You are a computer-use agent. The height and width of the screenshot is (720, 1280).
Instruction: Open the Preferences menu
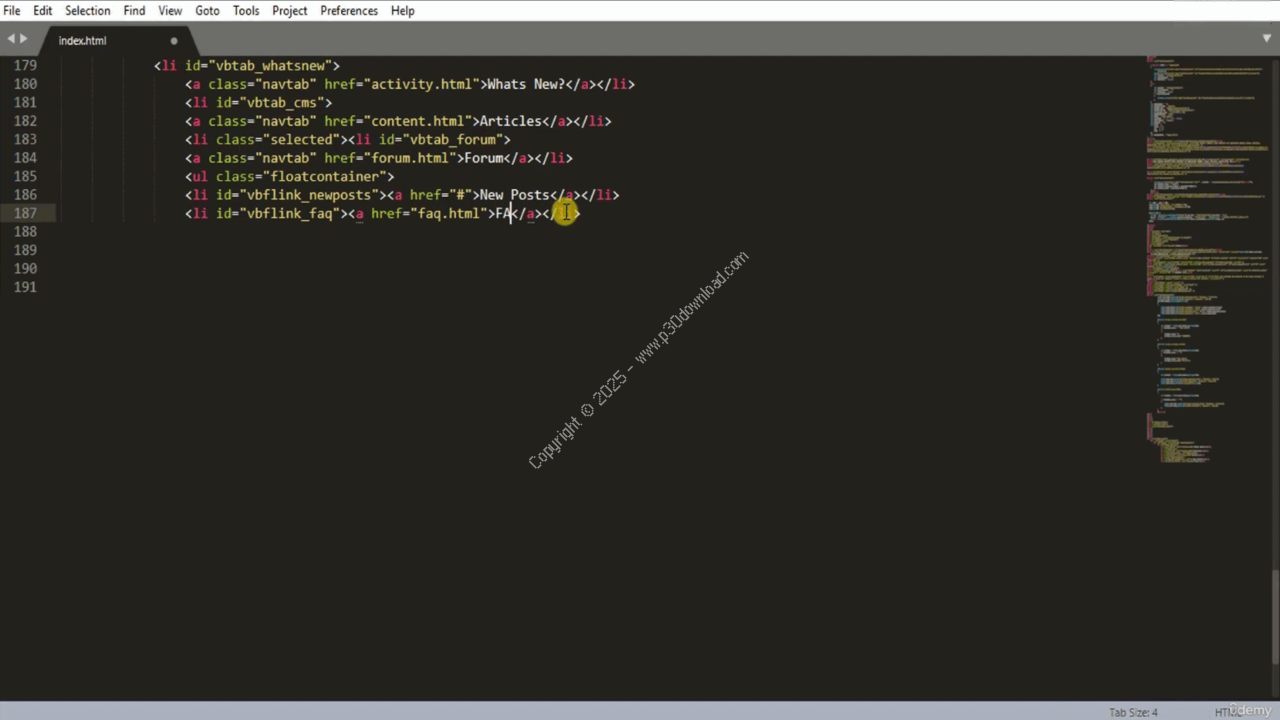click(349, 11)
